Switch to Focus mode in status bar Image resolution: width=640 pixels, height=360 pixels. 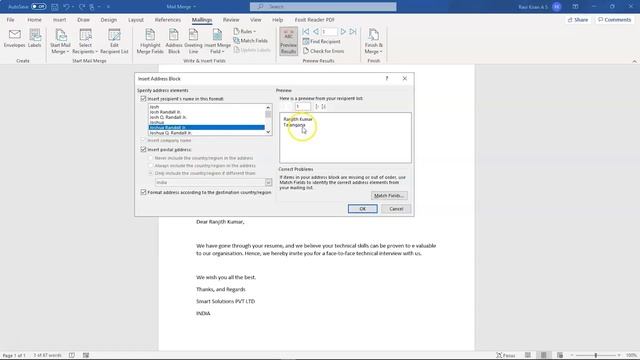coord(505,356)
